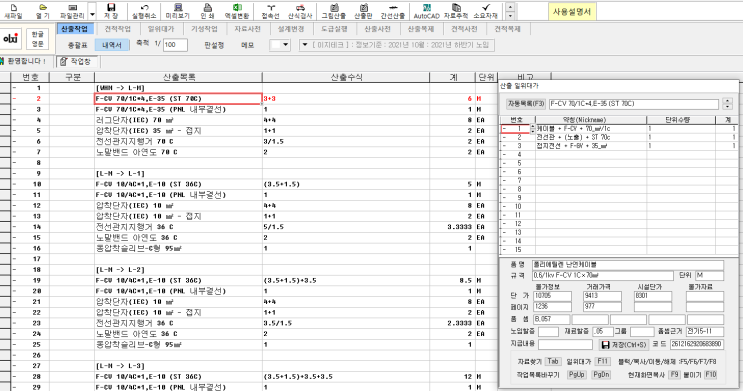Switch to the 일위대가 tab
743x391 pixels.
coord(161,29)
